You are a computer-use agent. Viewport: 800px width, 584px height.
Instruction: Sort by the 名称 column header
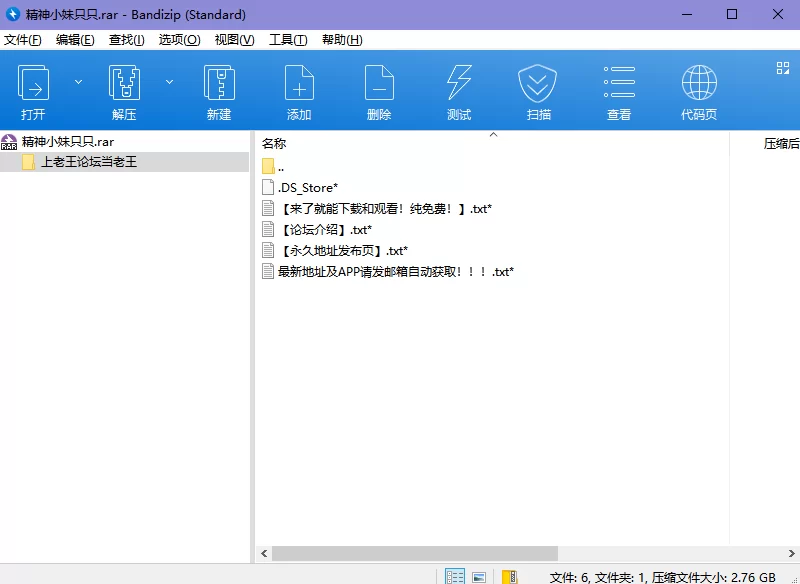coord(274,143)
